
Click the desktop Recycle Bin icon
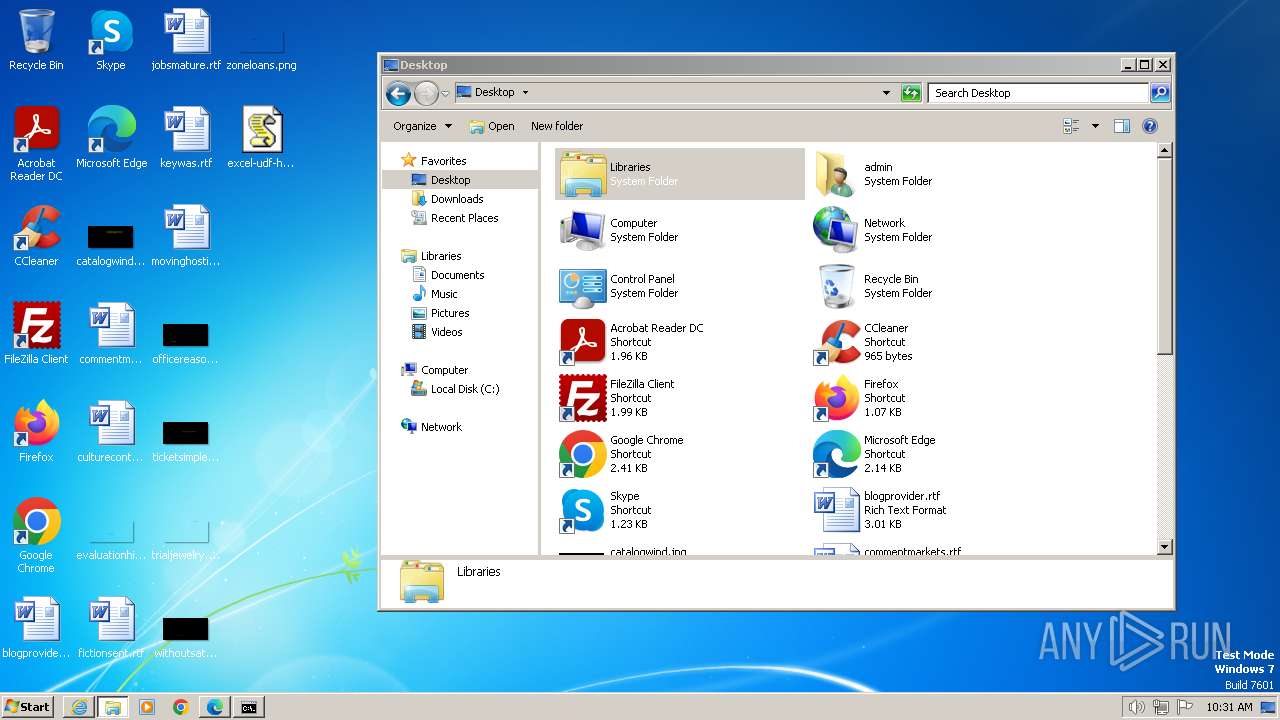pyautogui.click(x=36, y=40)
